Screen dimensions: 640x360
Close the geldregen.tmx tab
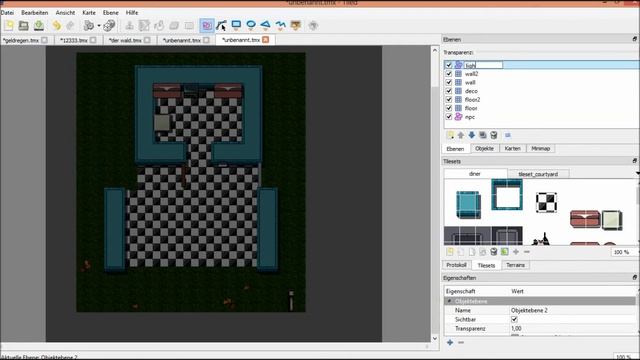tap(44, 40)
